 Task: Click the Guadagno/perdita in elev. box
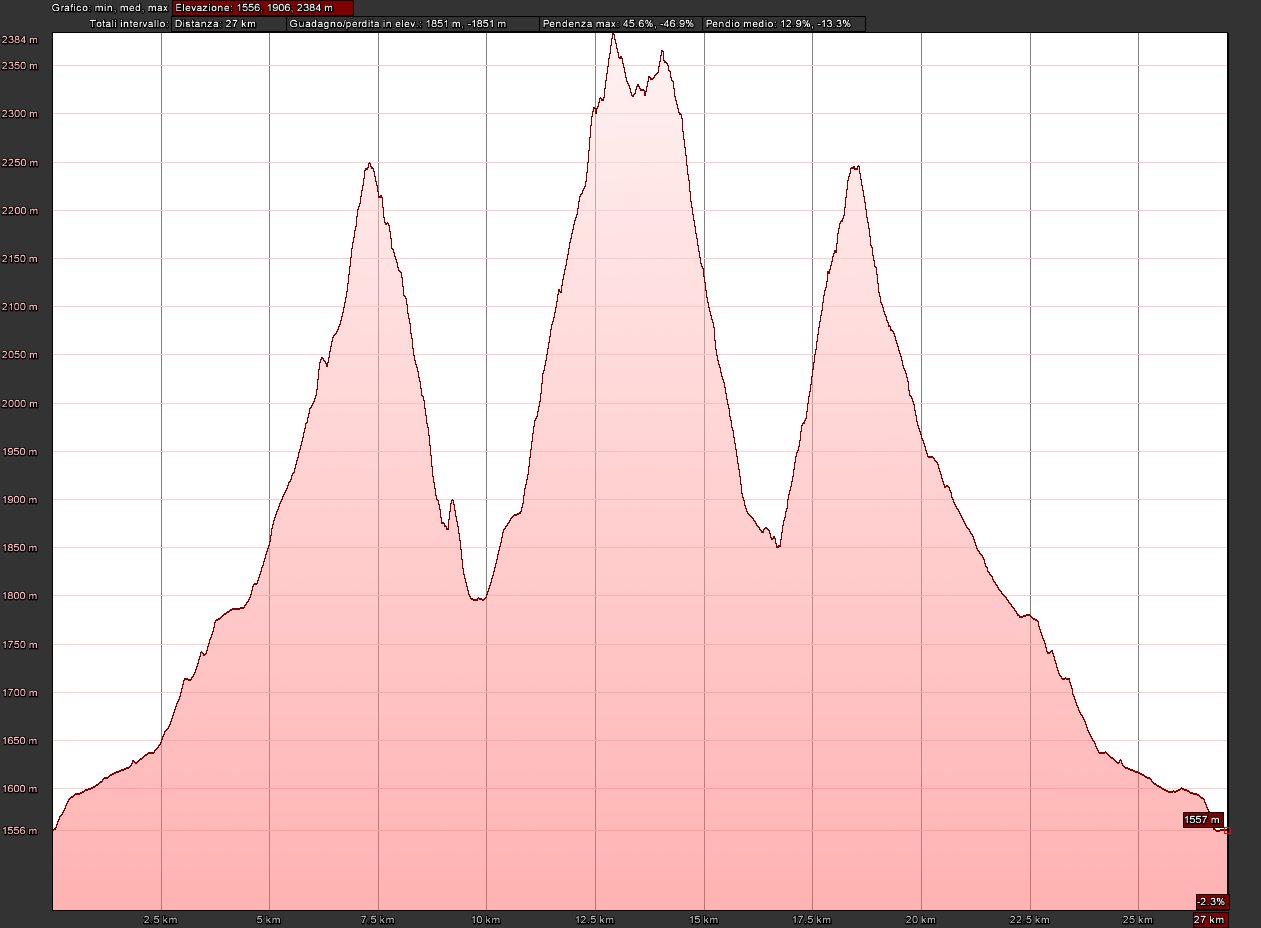(412, 23)
